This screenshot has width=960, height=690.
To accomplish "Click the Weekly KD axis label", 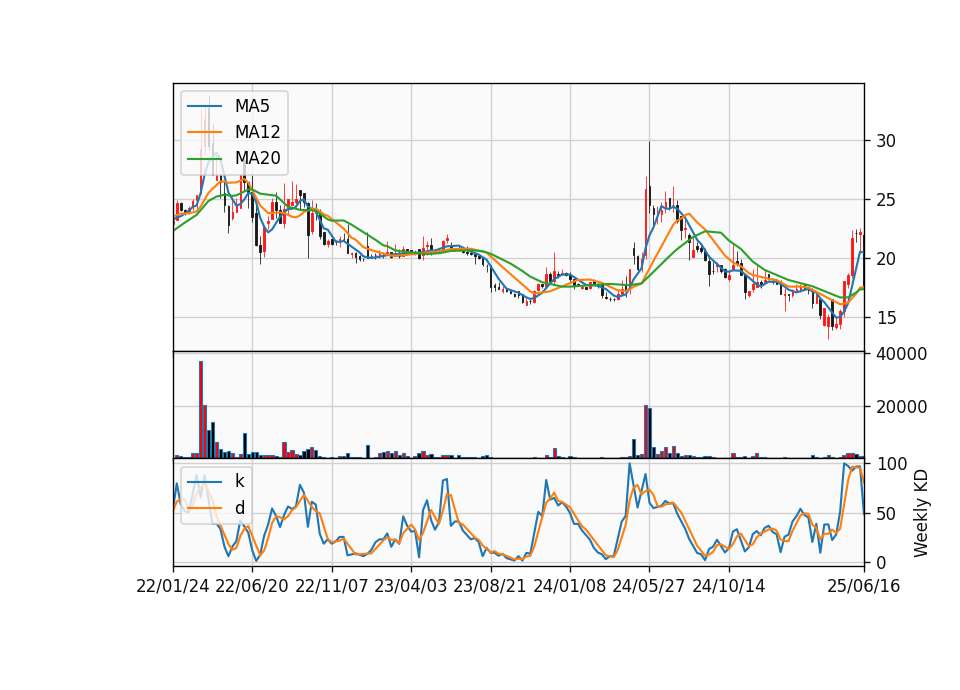I will tap(920, 513).
